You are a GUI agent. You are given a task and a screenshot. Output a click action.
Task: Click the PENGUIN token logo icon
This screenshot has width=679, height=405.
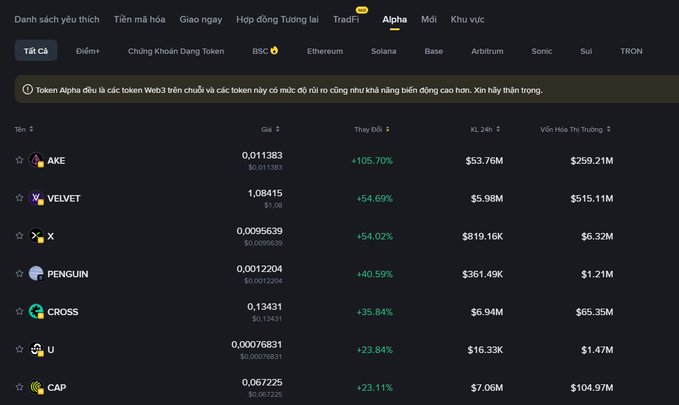pyautogui.click(x=36, y=274)
